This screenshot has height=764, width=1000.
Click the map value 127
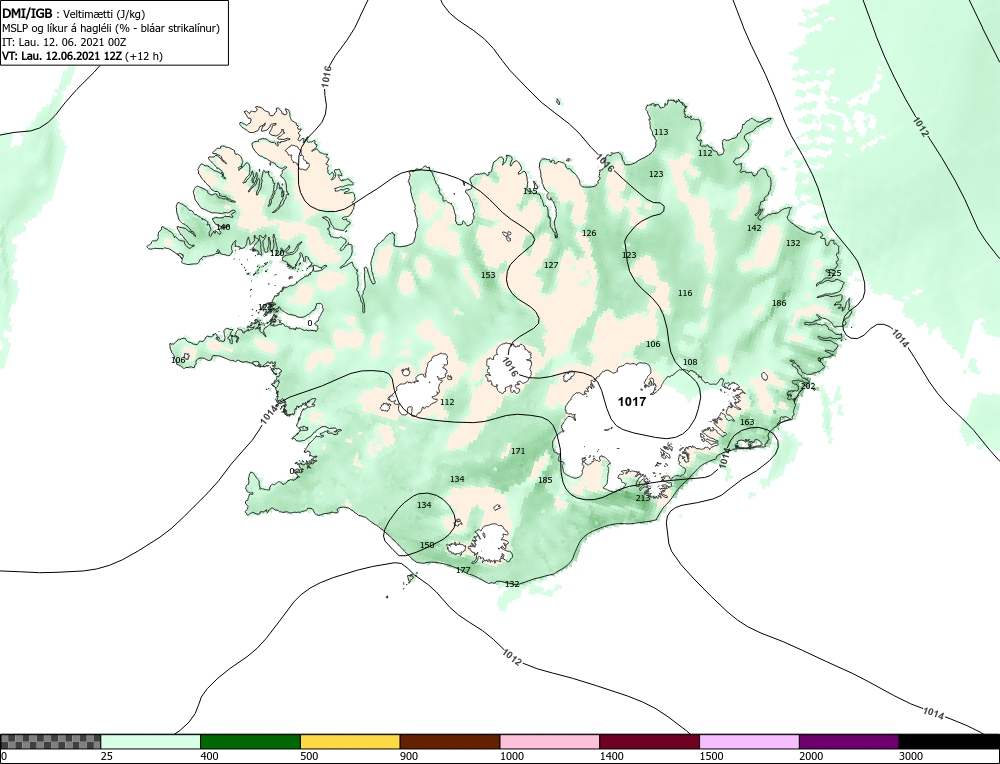coord(551,265)
